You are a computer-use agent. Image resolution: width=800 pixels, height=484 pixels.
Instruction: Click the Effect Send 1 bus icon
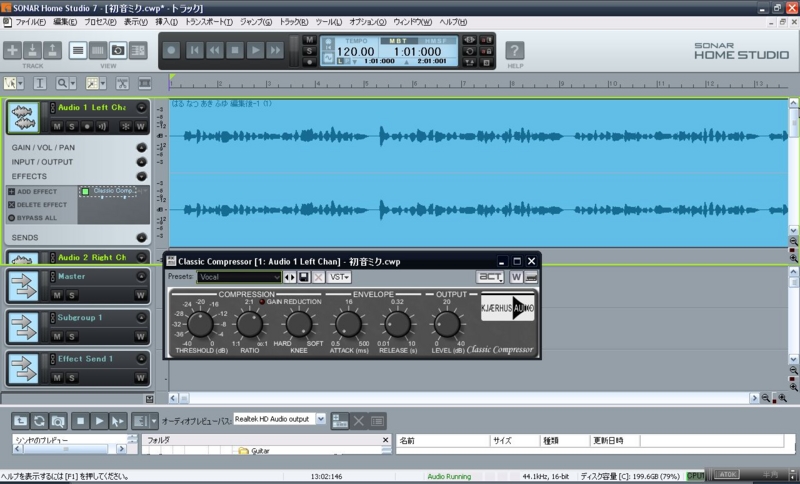(23, 368)
